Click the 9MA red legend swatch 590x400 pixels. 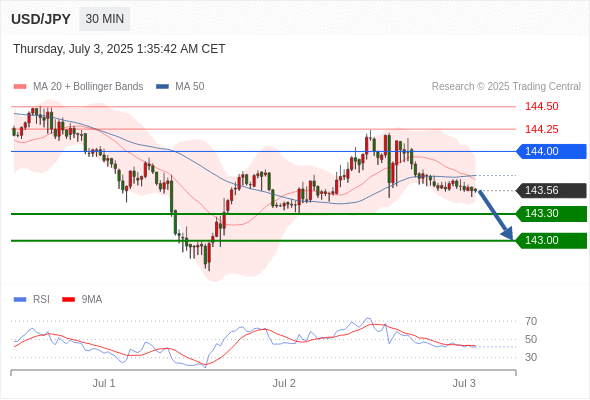tap(68, 300)
